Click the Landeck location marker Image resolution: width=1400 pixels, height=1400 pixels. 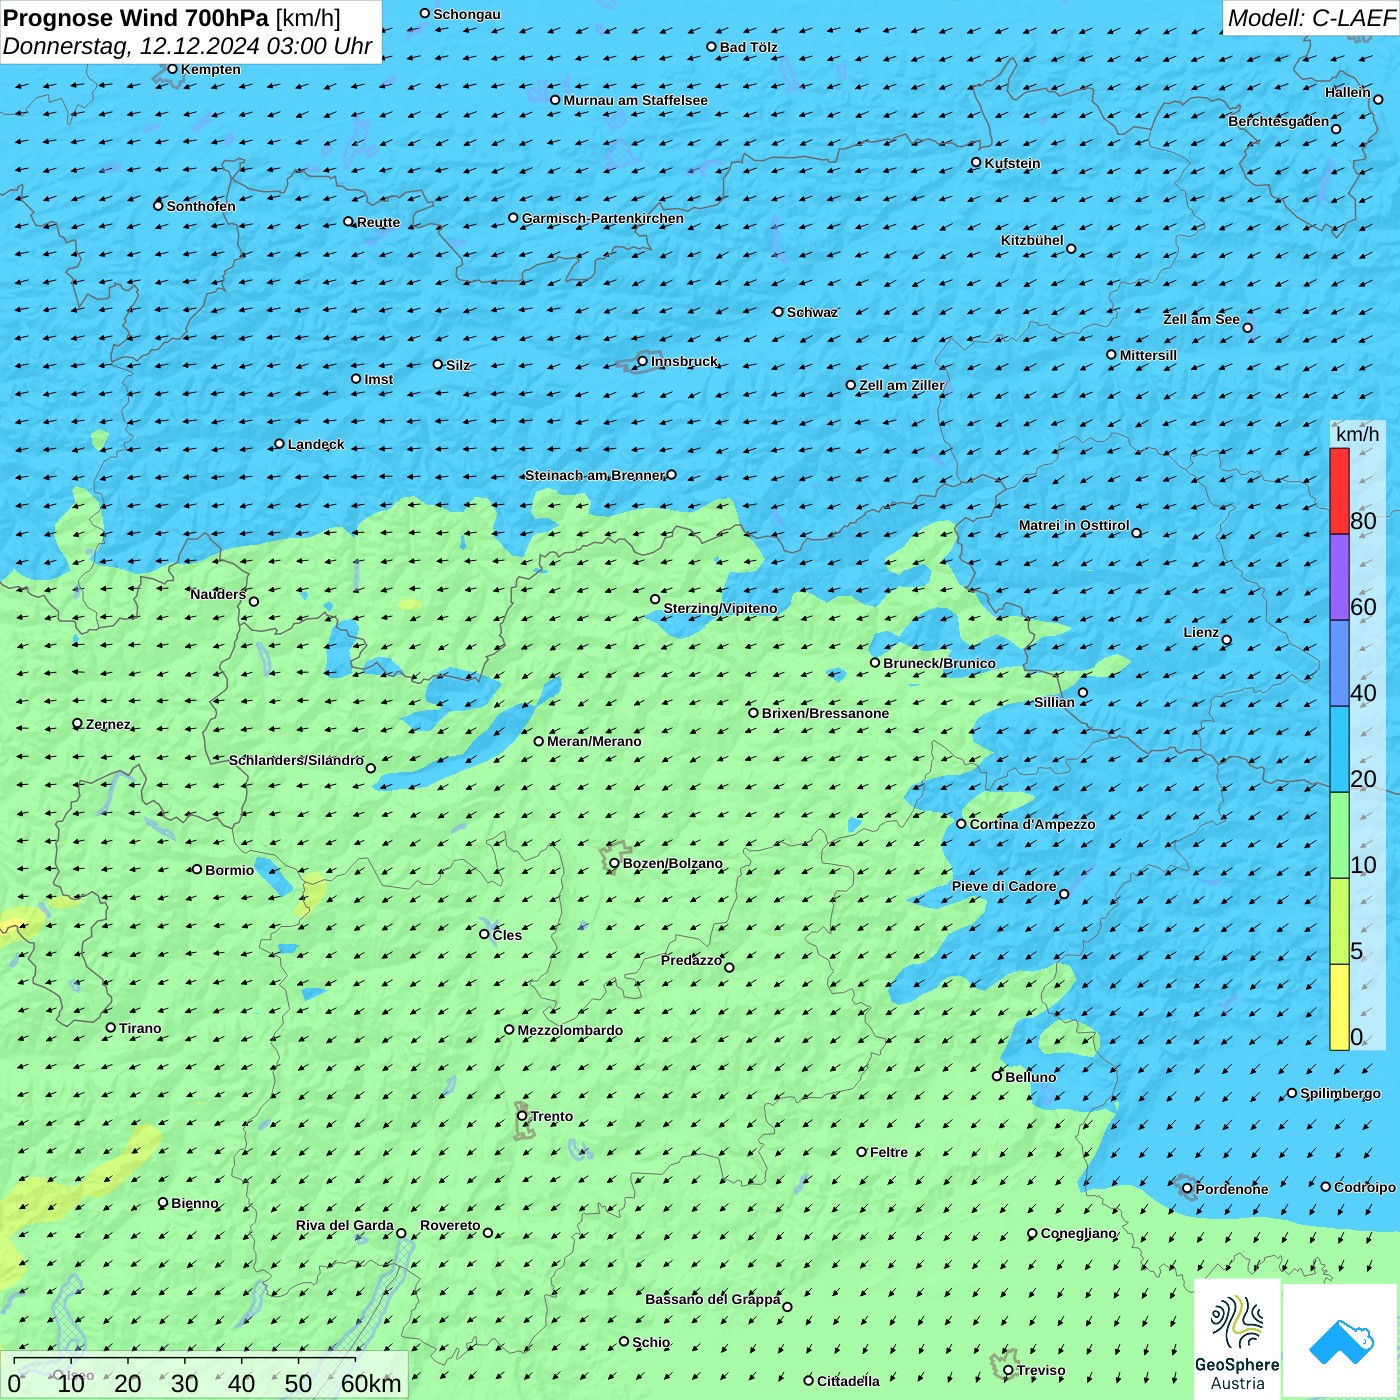pos(279,444)
